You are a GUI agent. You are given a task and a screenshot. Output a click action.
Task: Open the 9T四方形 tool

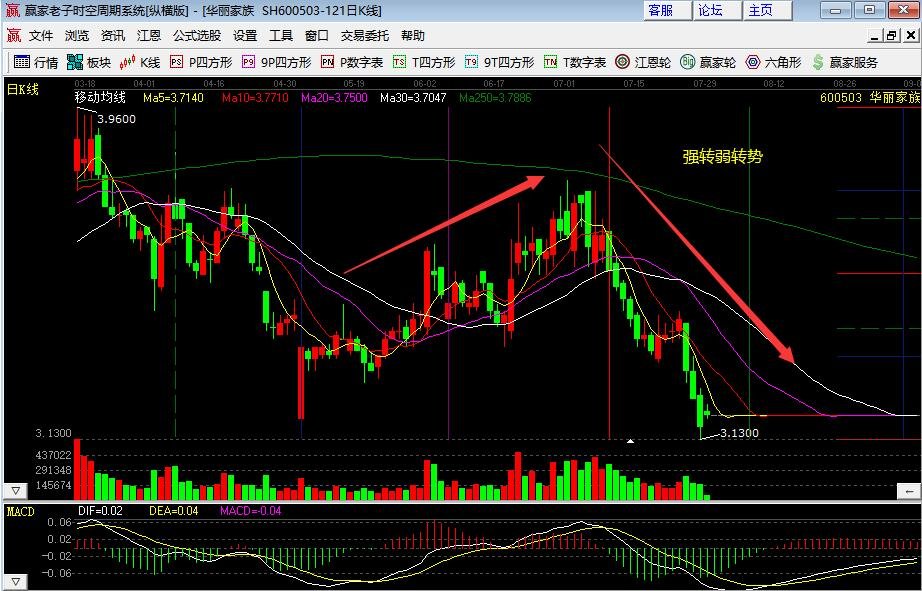coord(499,62)
